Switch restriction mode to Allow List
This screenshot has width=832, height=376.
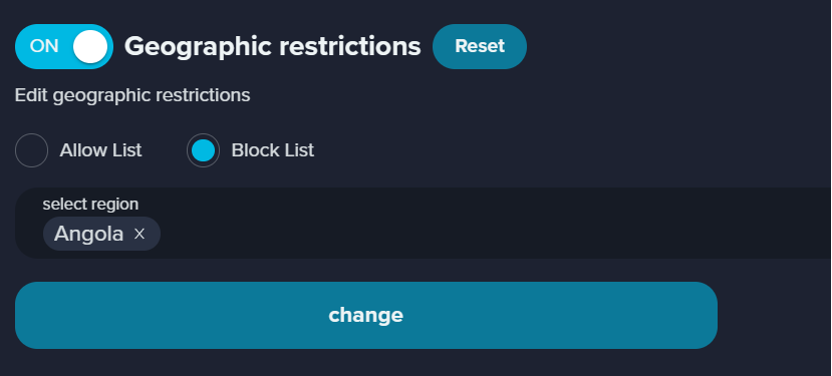[31, 151]
